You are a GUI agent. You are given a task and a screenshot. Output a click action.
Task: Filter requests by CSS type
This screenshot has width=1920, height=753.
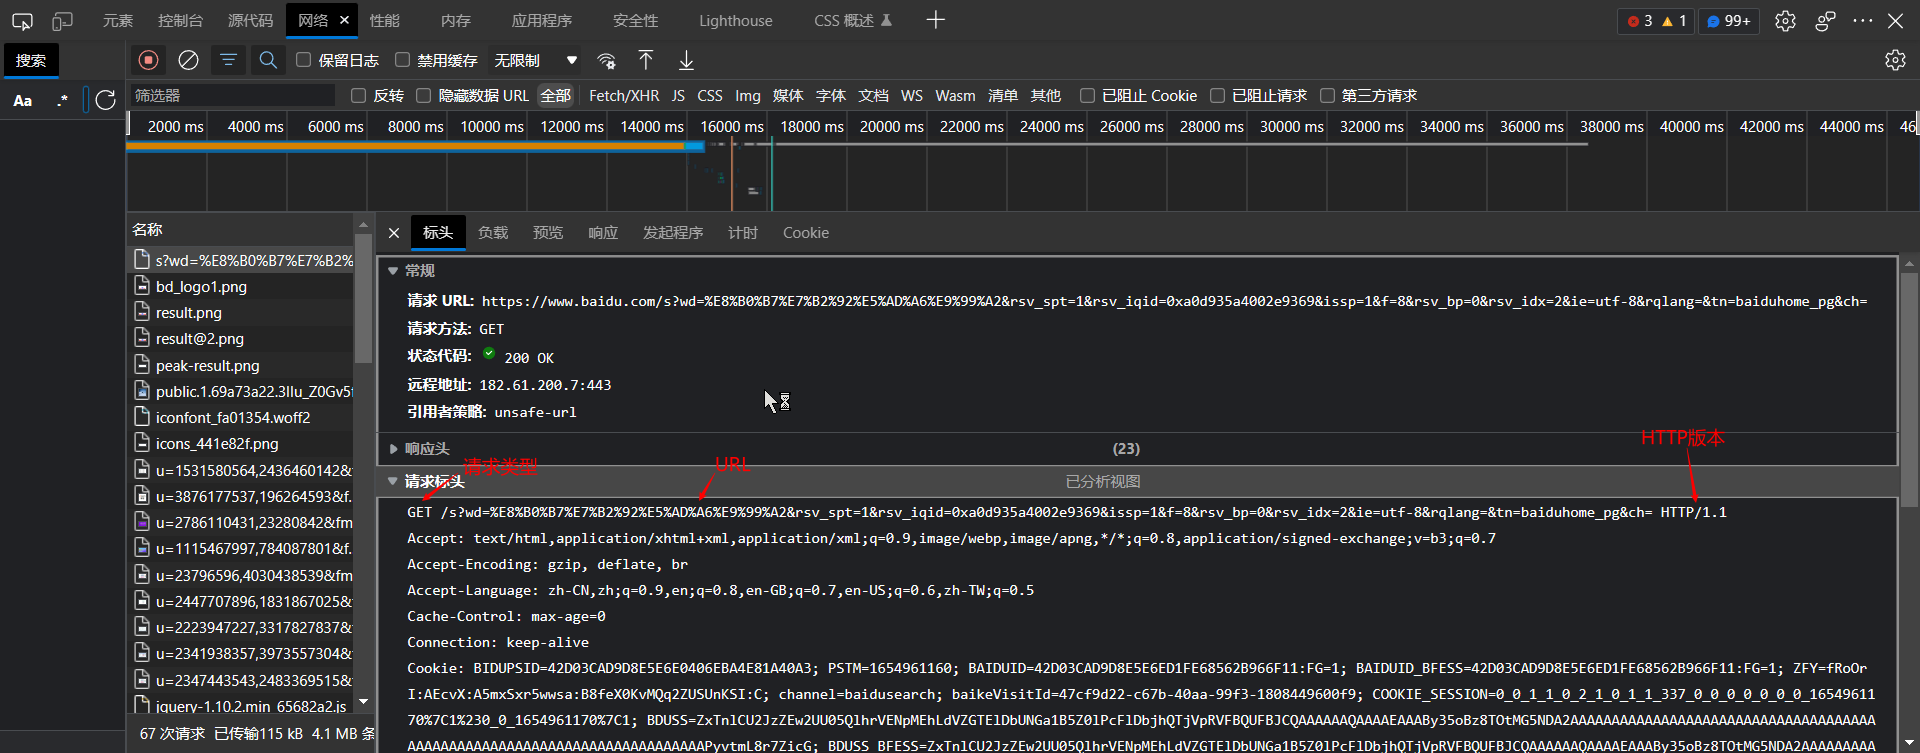[x=710, y=96]
